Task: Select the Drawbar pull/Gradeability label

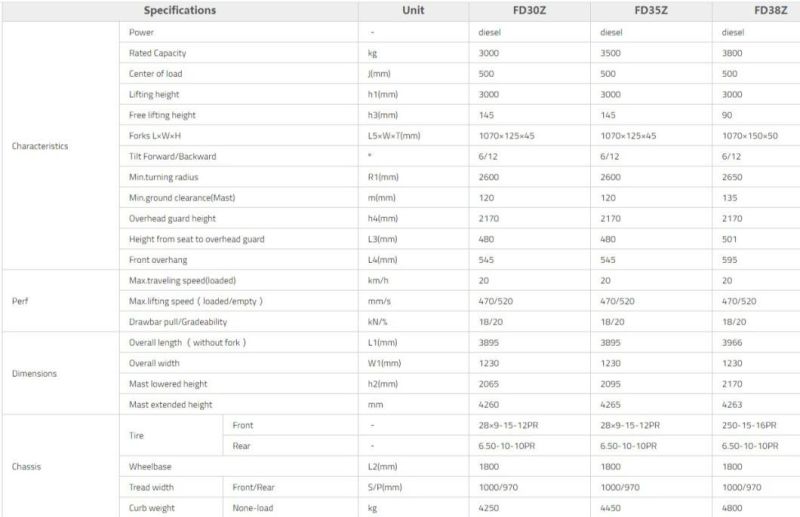Action: 178,322
